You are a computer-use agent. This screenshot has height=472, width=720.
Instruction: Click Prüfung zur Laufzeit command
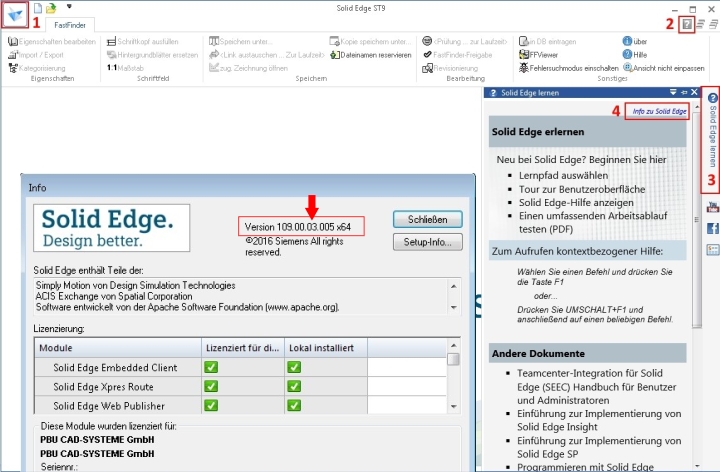pos(465,41)
